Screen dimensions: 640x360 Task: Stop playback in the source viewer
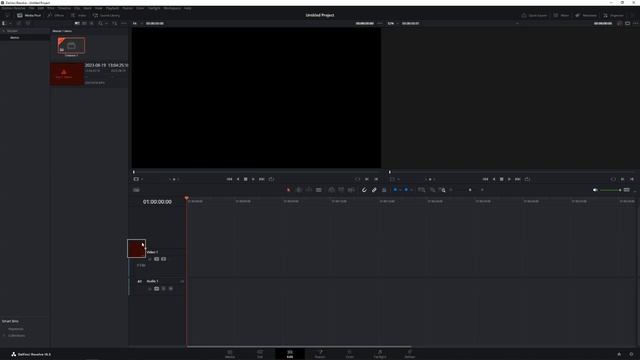point(245,179)
